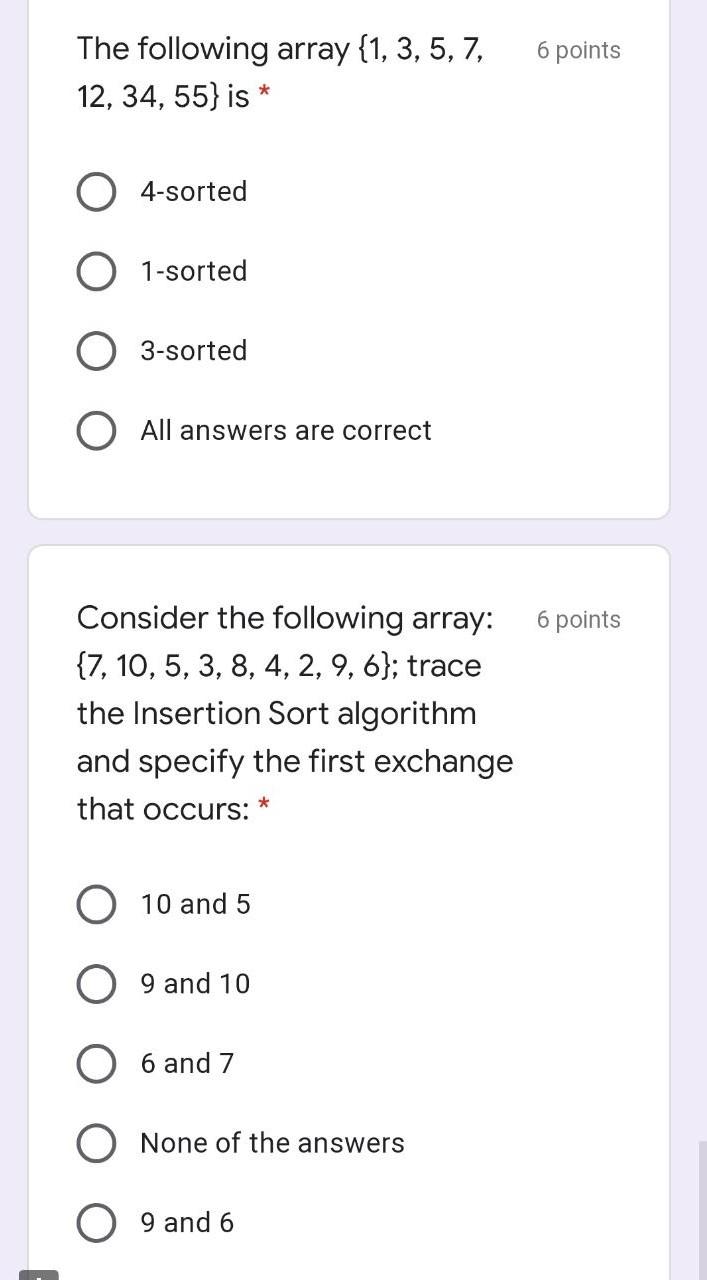Screen dimensions: 707x1280
Task: Click the first question's text area
Action: [280, 72]
